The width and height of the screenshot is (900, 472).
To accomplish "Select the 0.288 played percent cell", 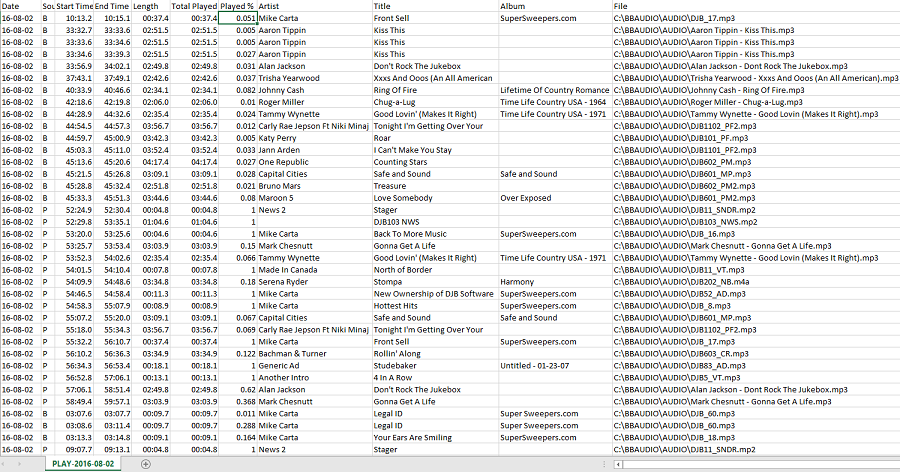I will coord(238,425).
